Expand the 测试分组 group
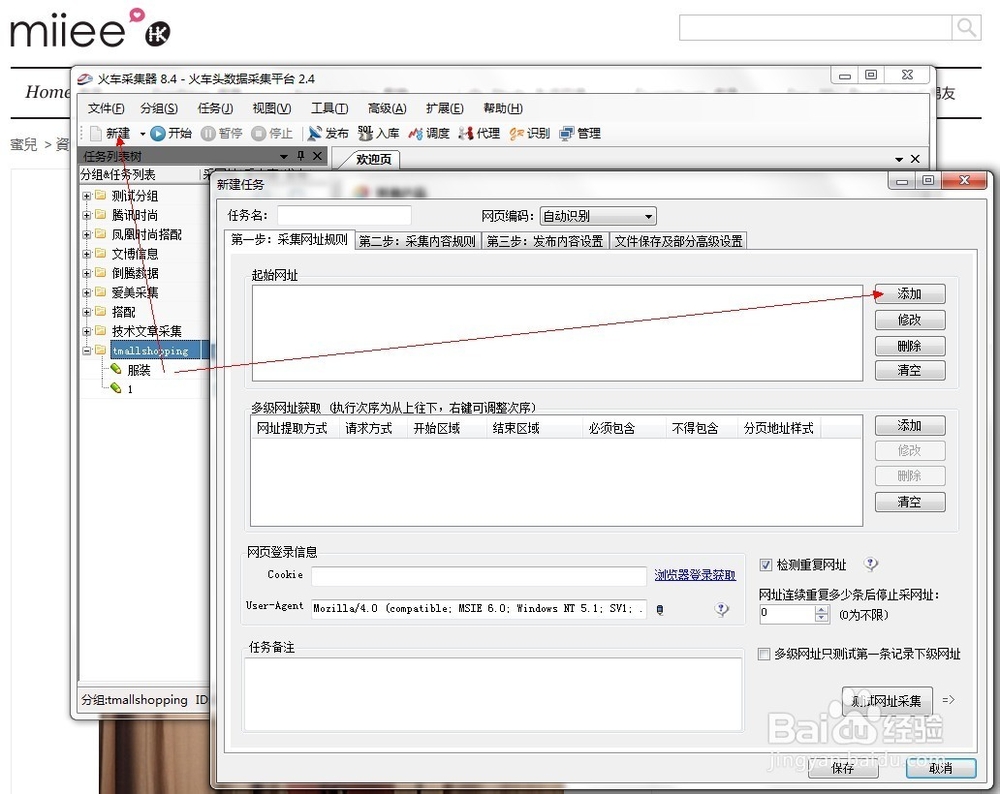 tap(86, 196)
